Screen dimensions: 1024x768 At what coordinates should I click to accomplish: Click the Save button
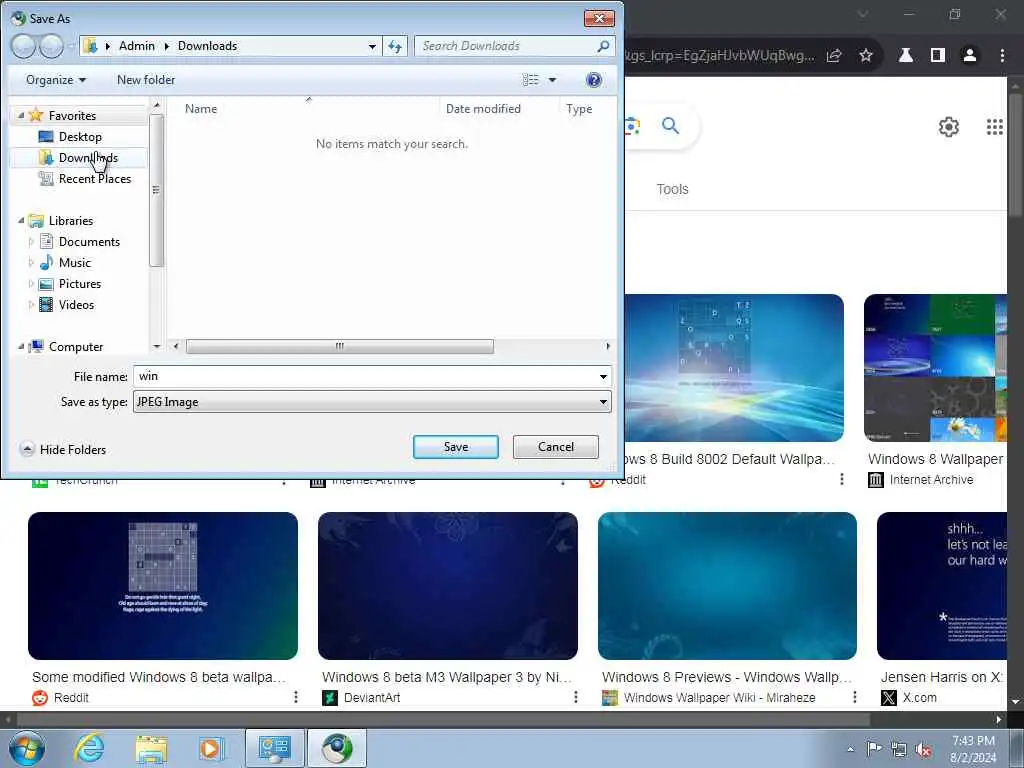[x=456, y=447]
